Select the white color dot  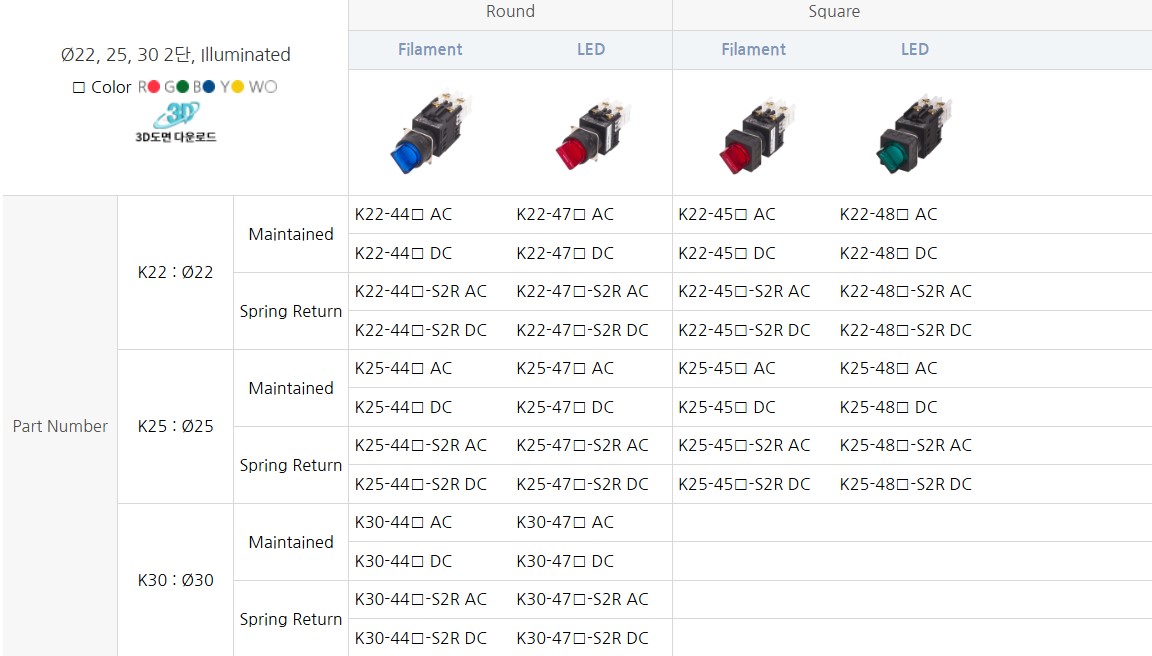270,87
